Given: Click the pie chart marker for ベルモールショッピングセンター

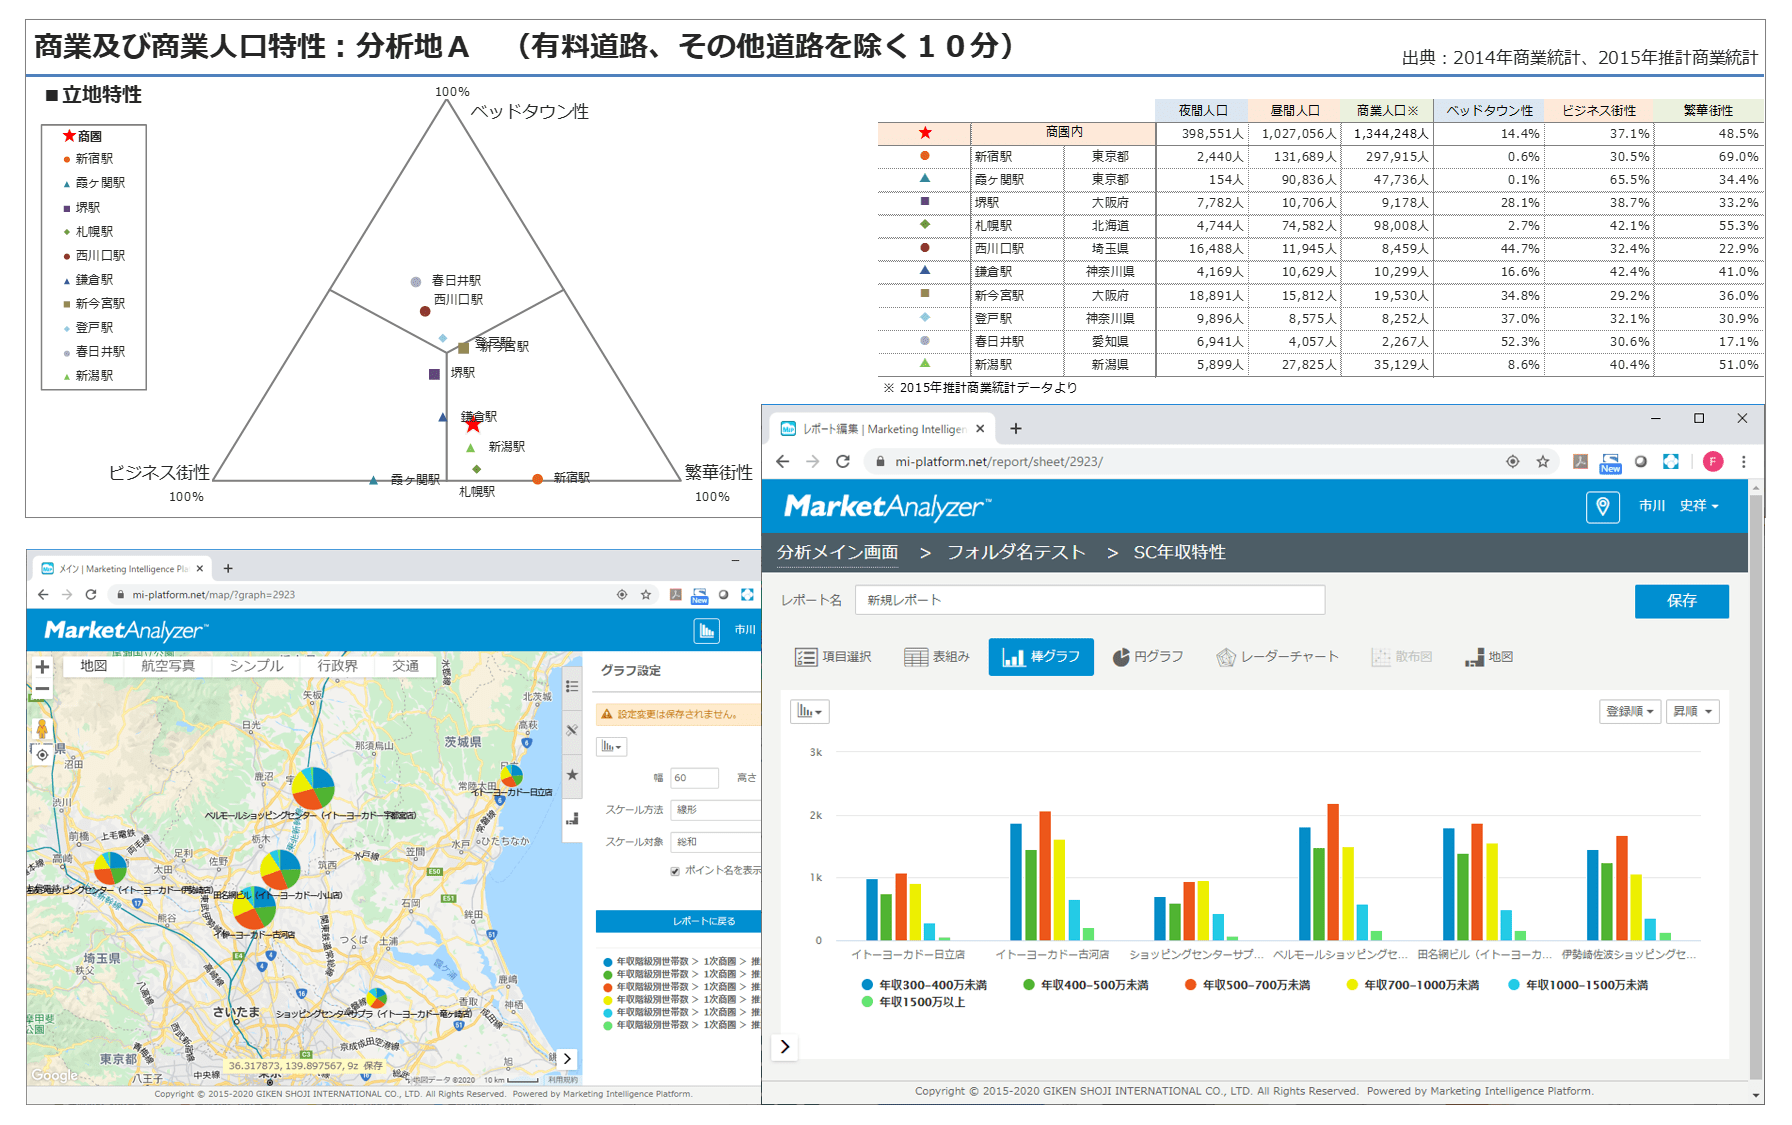Looking at the screenshot, I should click(x=313, y=788).
